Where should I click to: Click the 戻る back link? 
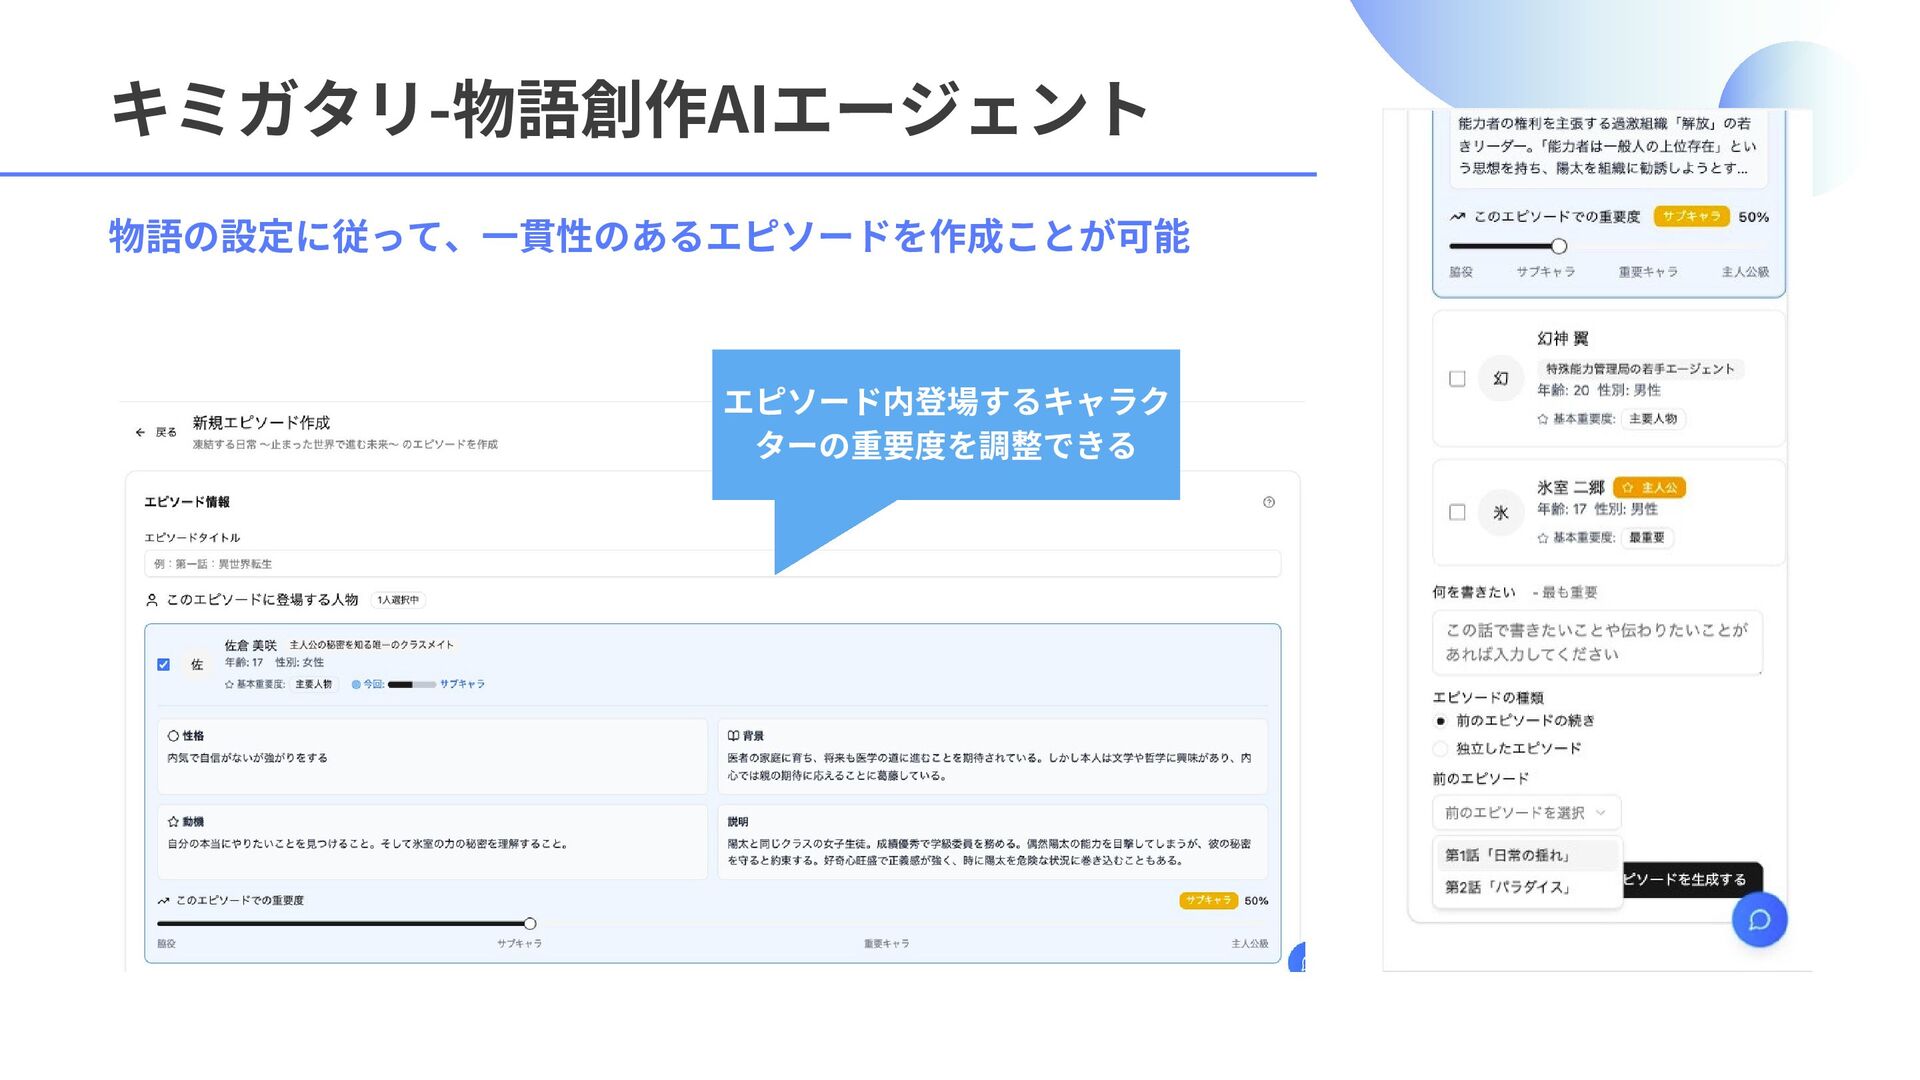tap(166, 432)
